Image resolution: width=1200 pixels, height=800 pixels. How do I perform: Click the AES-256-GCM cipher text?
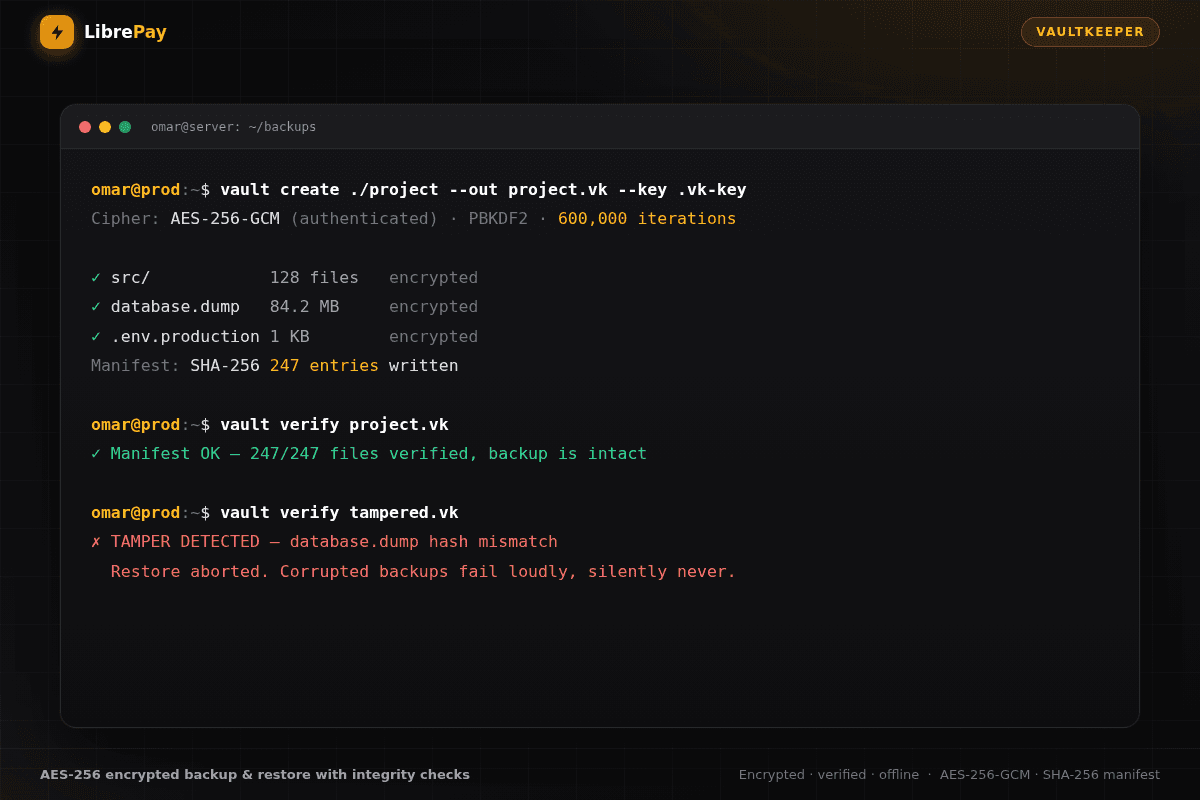pyautogui.click(x=225, y=218)
